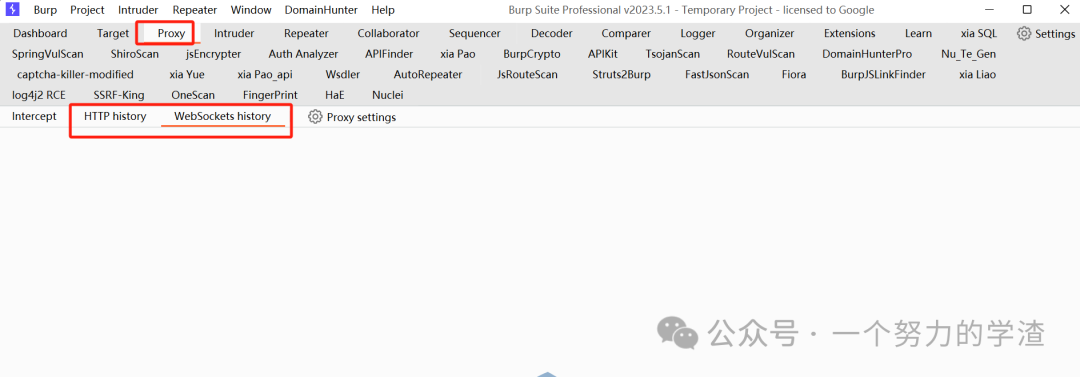Open the Settings gear at top right
The width and height of the screenshot is (1080, 377).
point(1024,33)
